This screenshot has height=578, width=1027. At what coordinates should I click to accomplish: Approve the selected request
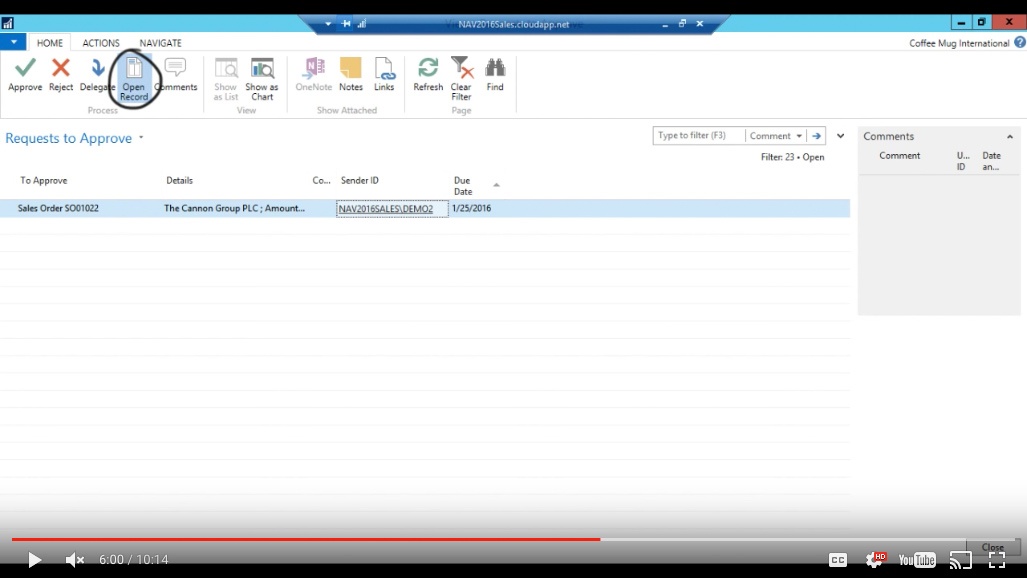click(x=25, y=74)
